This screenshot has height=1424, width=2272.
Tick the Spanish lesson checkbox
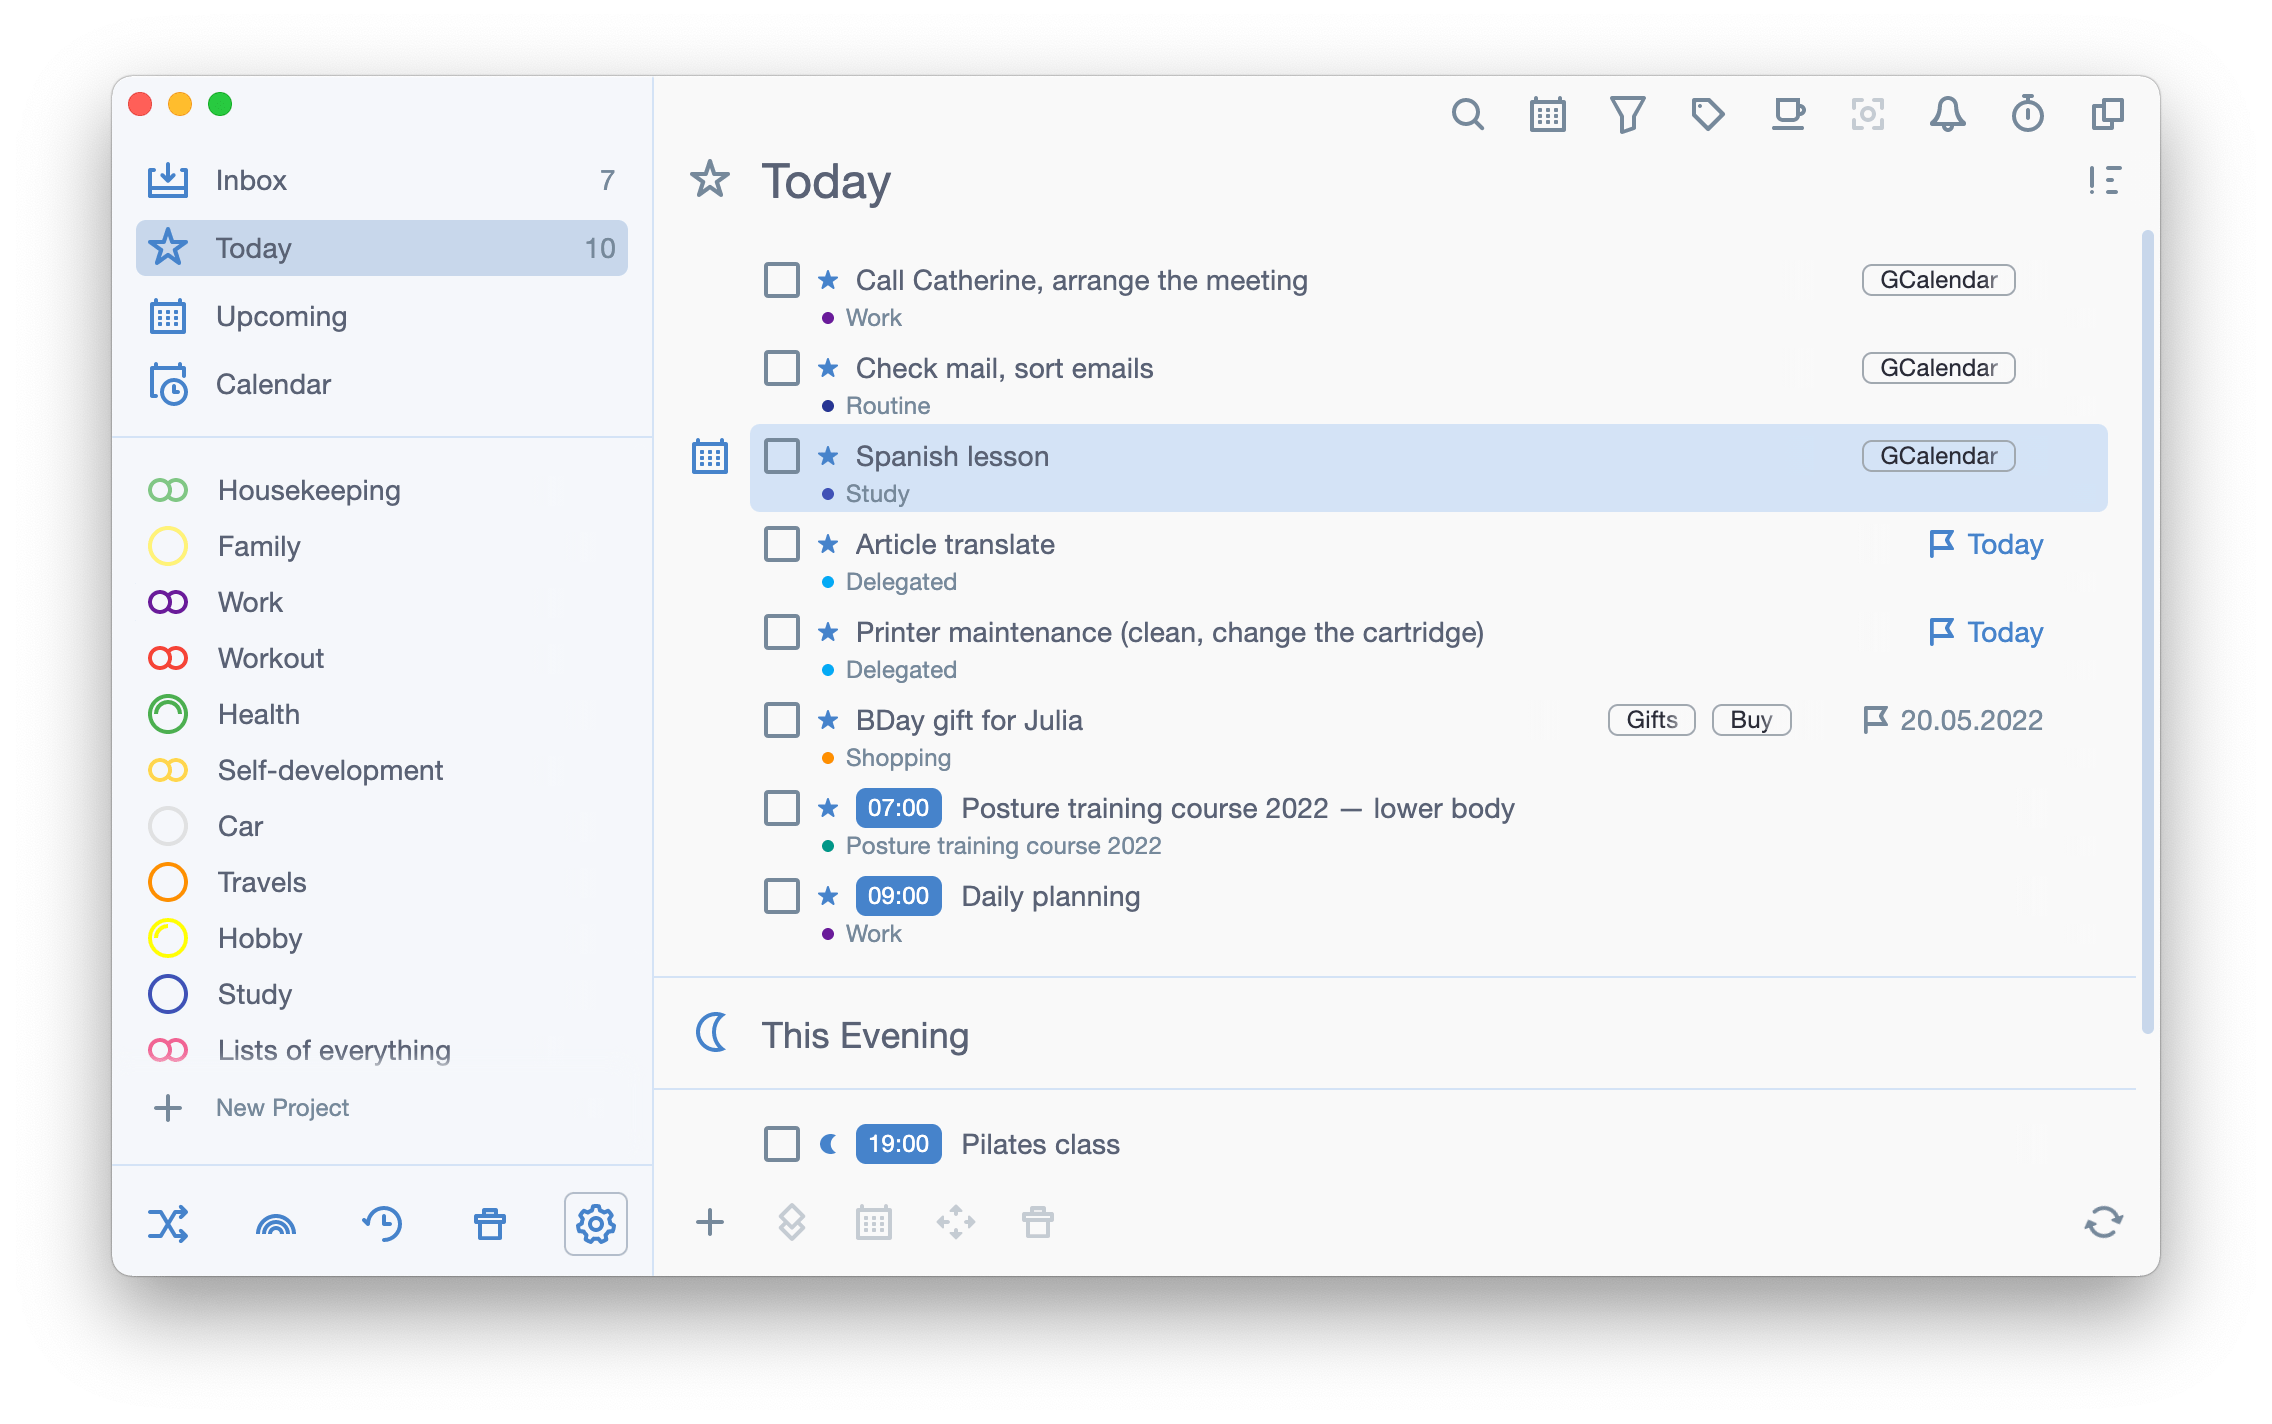(782, 457)
